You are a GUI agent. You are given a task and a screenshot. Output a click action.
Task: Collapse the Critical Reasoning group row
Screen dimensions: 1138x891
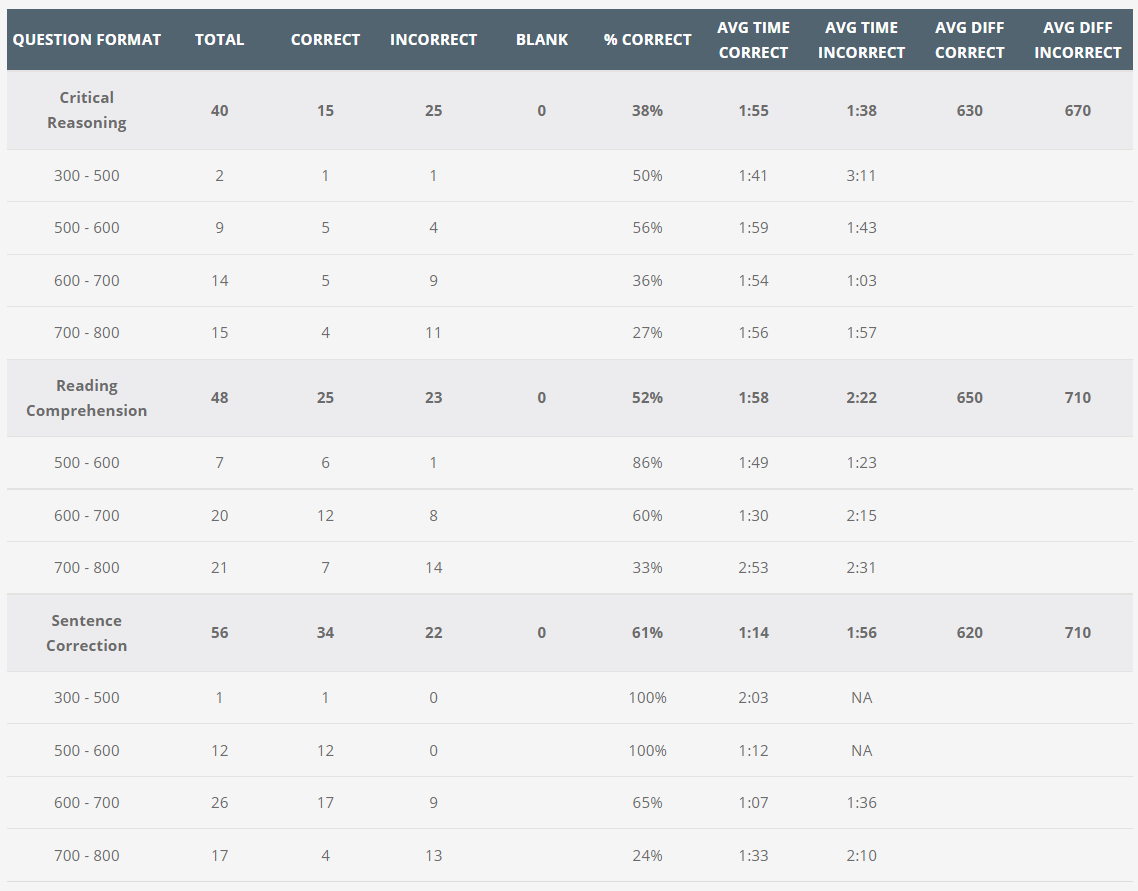click(x=87, y=110)
